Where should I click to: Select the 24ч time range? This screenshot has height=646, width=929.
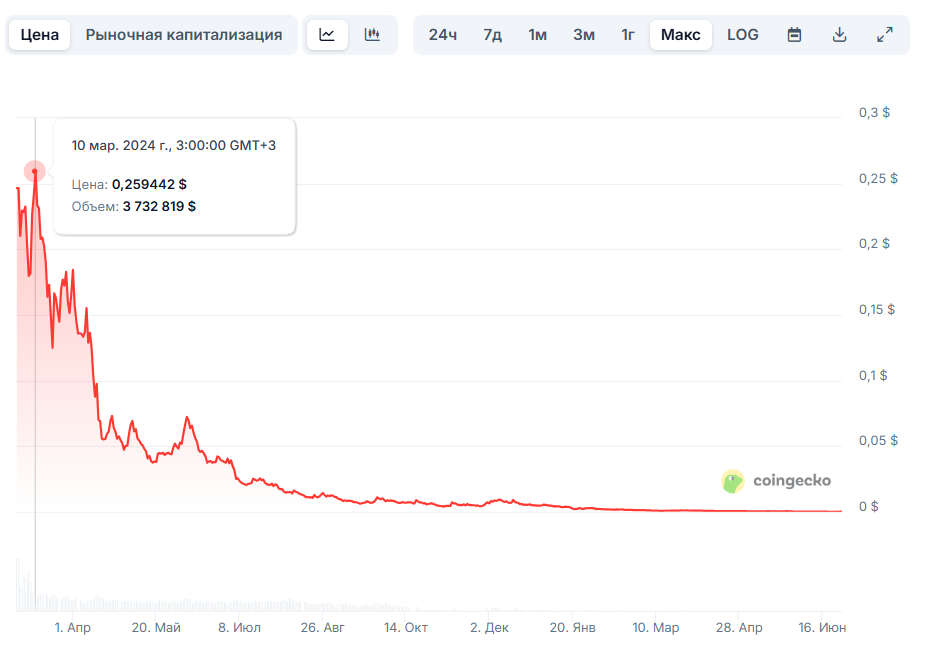click(442, 35)
